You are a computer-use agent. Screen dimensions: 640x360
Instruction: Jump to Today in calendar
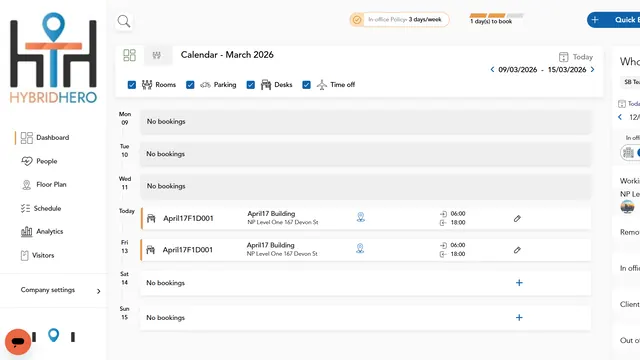point(576,57)
